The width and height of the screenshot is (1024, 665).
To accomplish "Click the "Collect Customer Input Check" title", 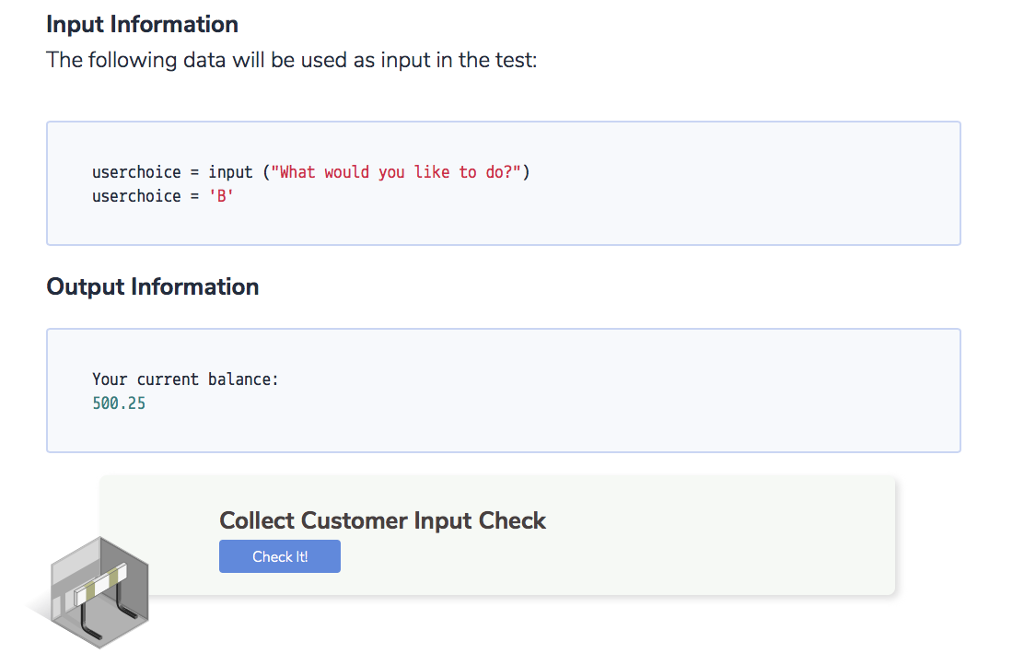I will click(x=383, y=520).
